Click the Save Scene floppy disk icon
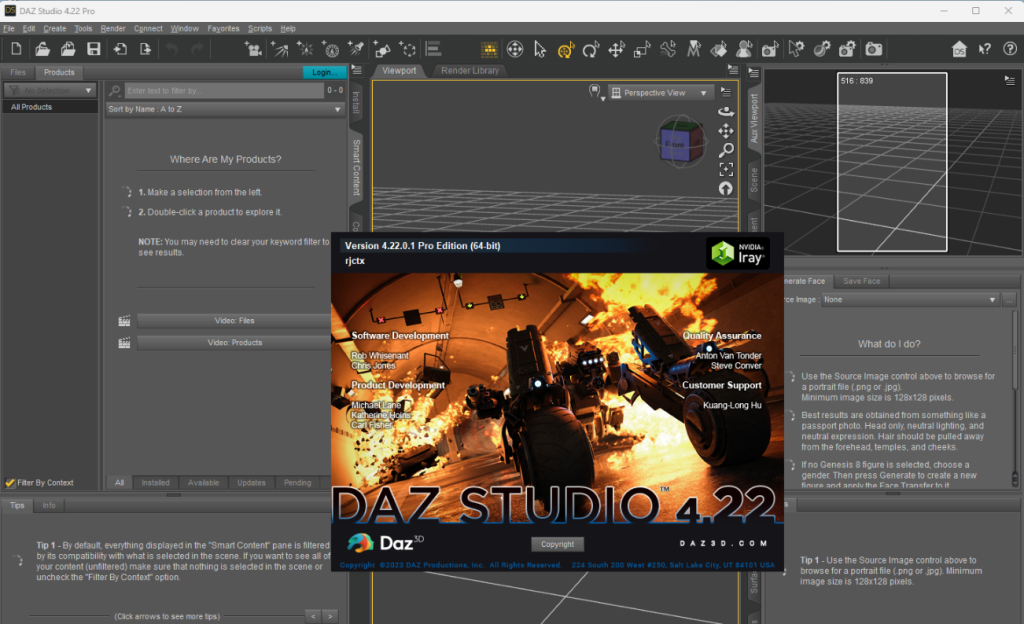 point(93,49)
